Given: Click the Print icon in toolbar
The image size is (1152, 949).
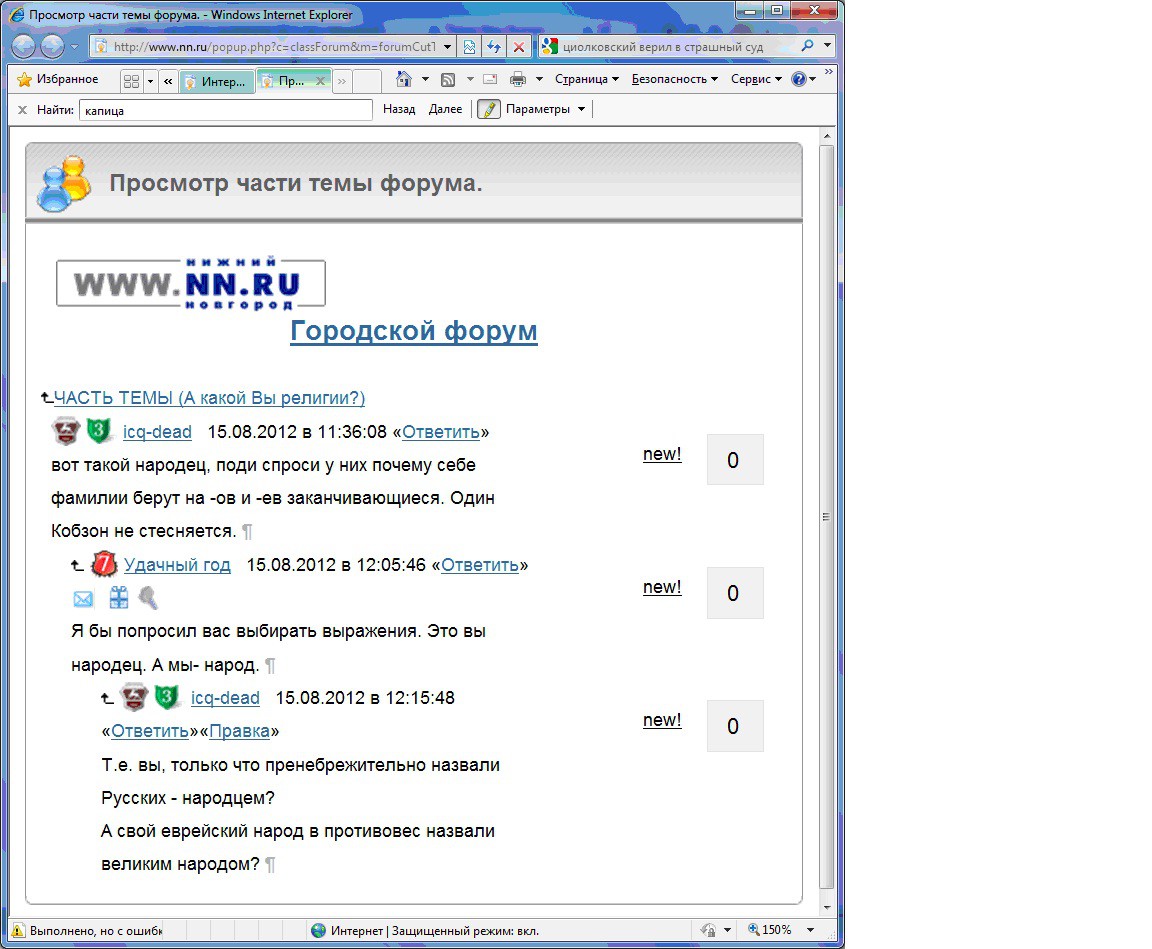Looking at the screenshot, I should tap(518, 79).
